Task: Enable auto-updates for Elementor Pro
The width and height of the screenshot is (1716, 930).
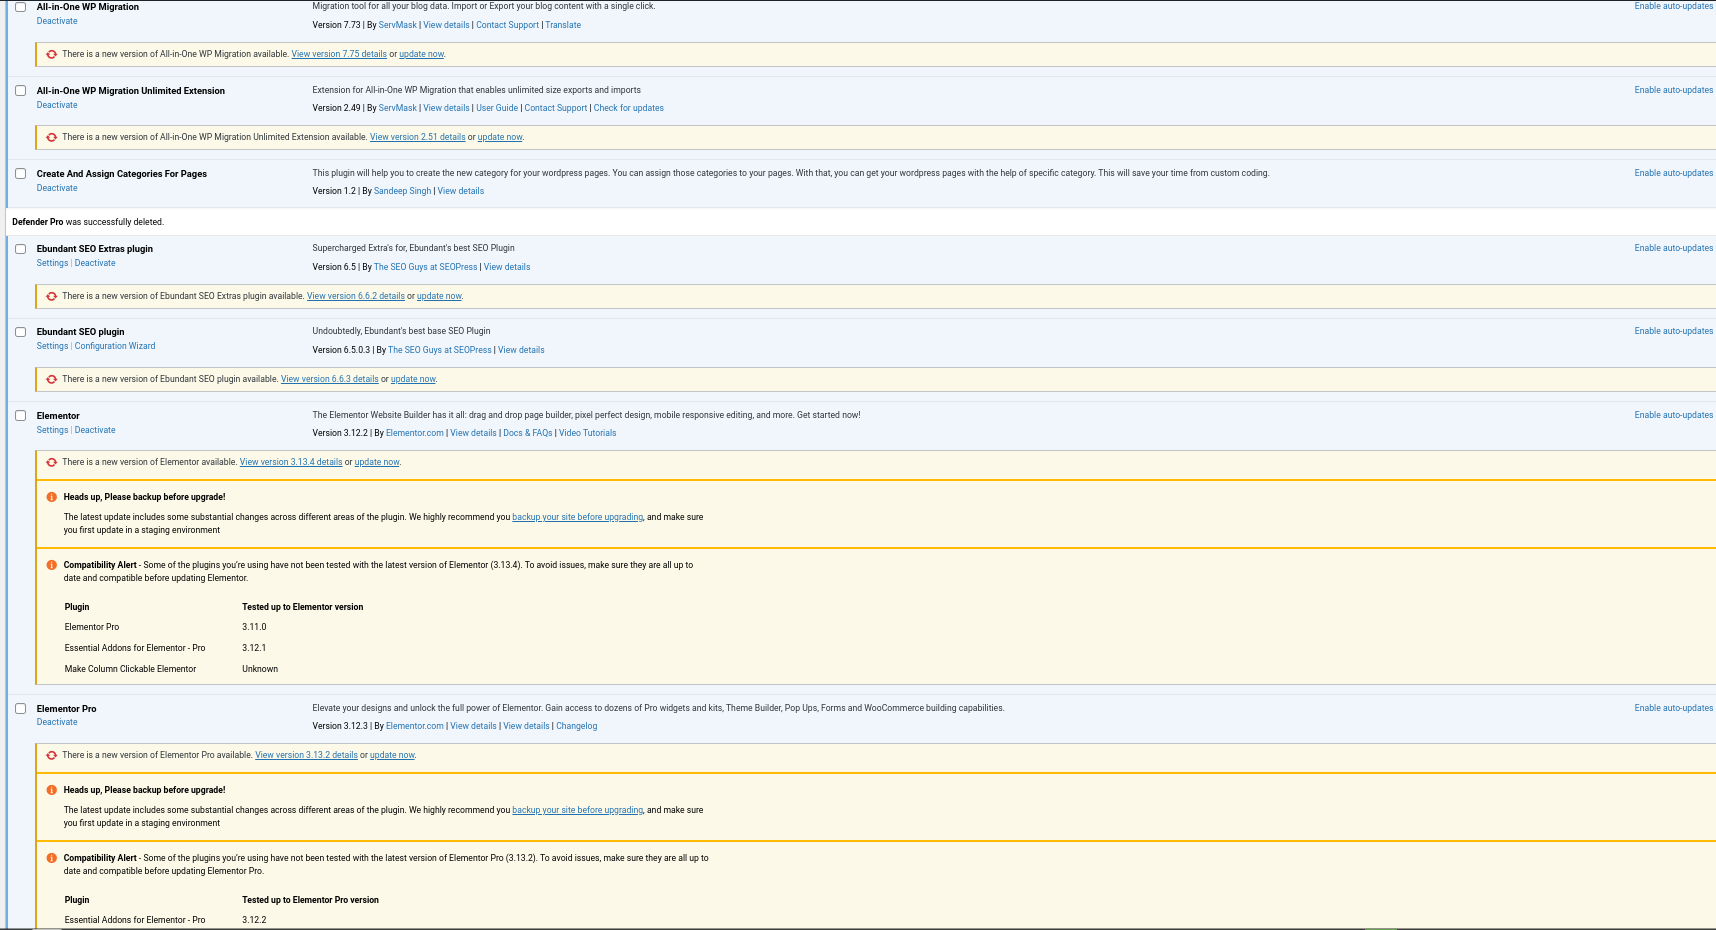Action: pos(1673,708)
